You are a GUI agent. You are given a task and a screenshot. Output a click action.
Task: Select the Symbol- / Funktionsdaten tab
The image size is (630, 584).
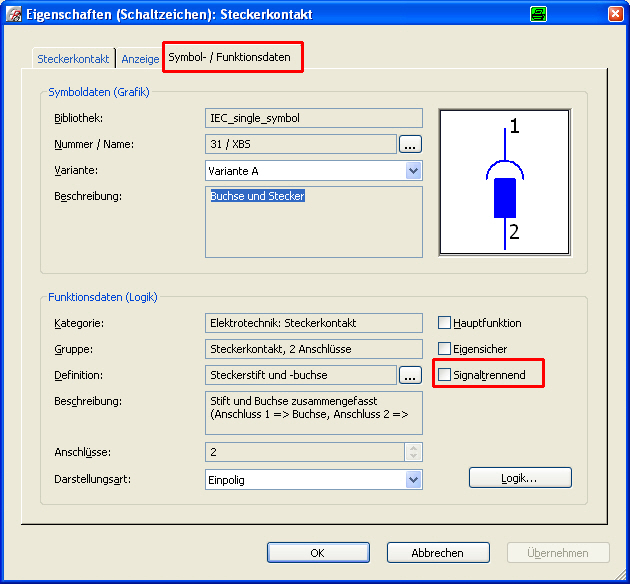[x=229, y=57]
